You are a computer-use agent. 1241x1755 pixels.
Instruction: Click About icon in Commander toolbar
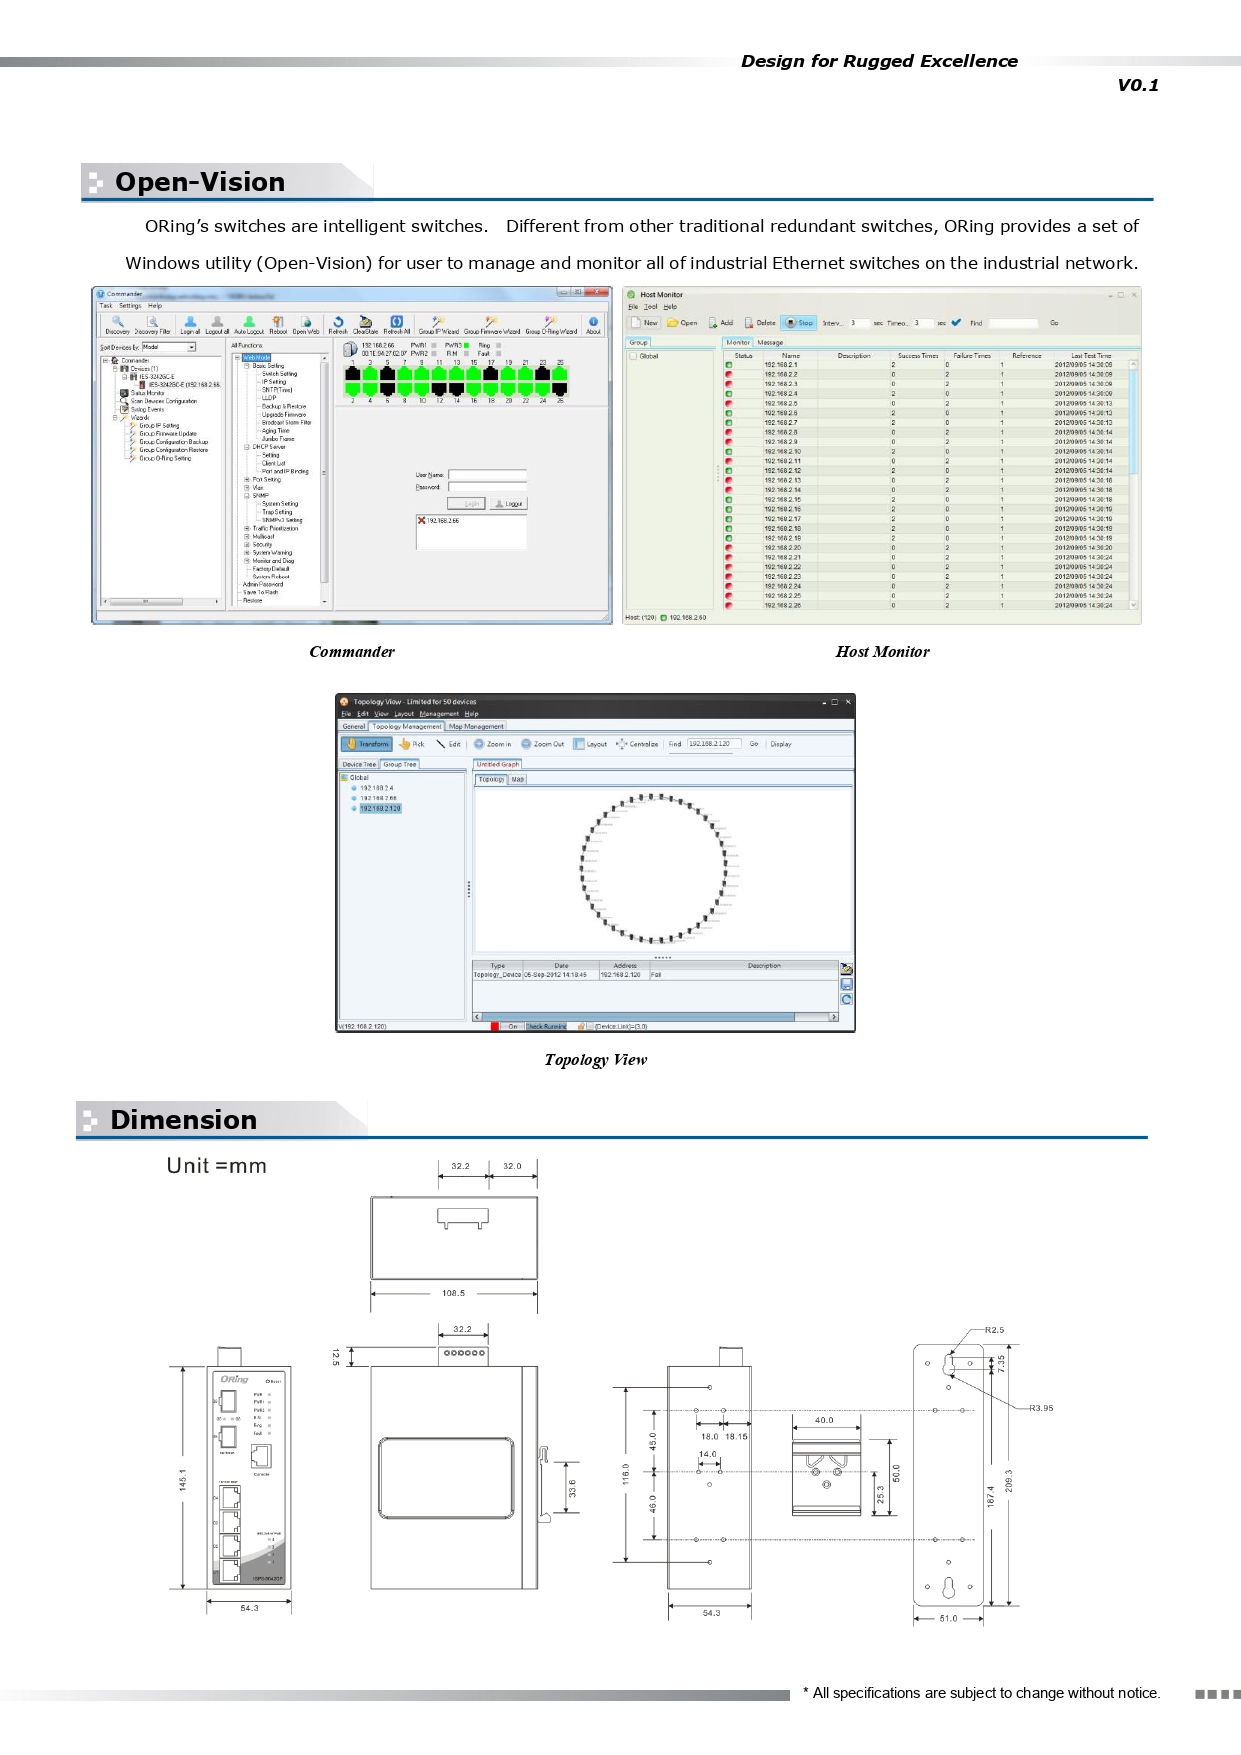tap(593, 325)
